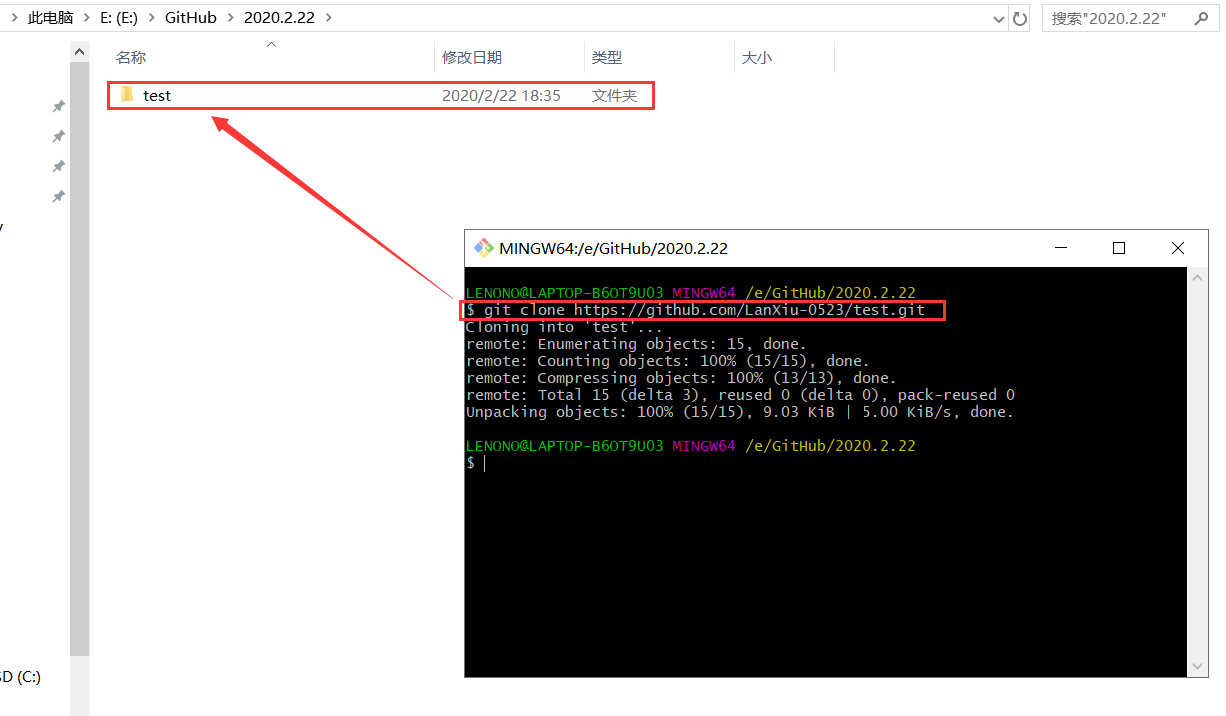Click the terminal window scrollbar

[1197, 470]
